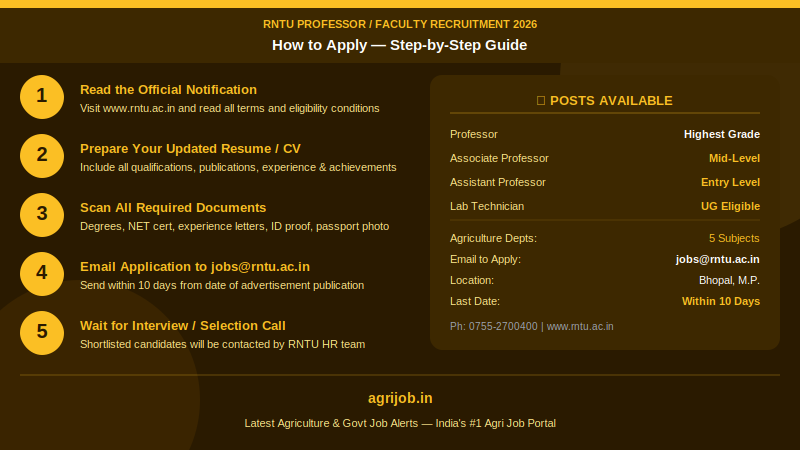Image resolution: width=800 pixels, height=450 pixels.
Task: Click the step 3 number circle
Action: (42, 215)
